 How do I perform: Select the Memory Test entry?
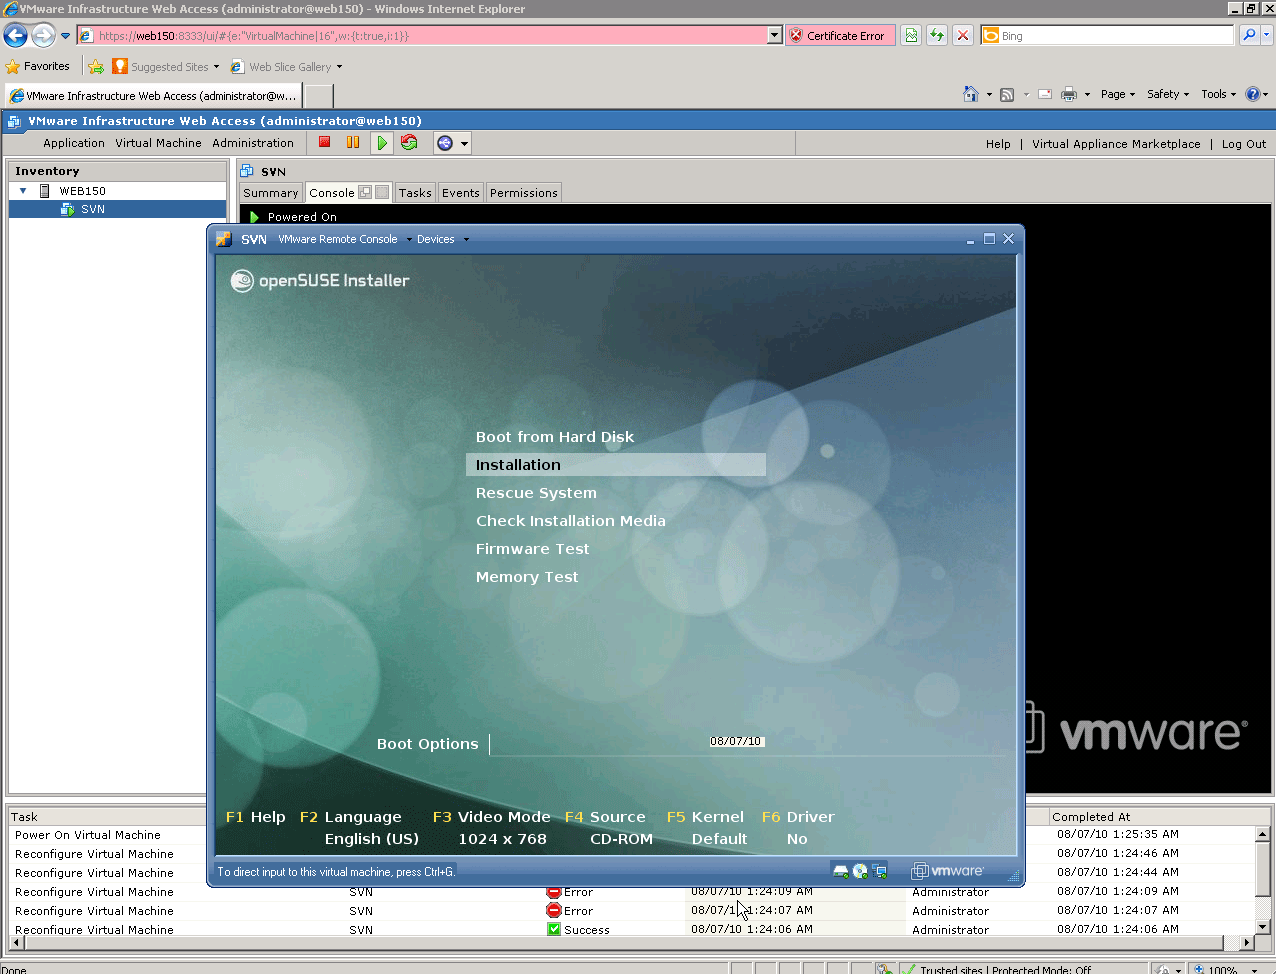coord(527,577)
